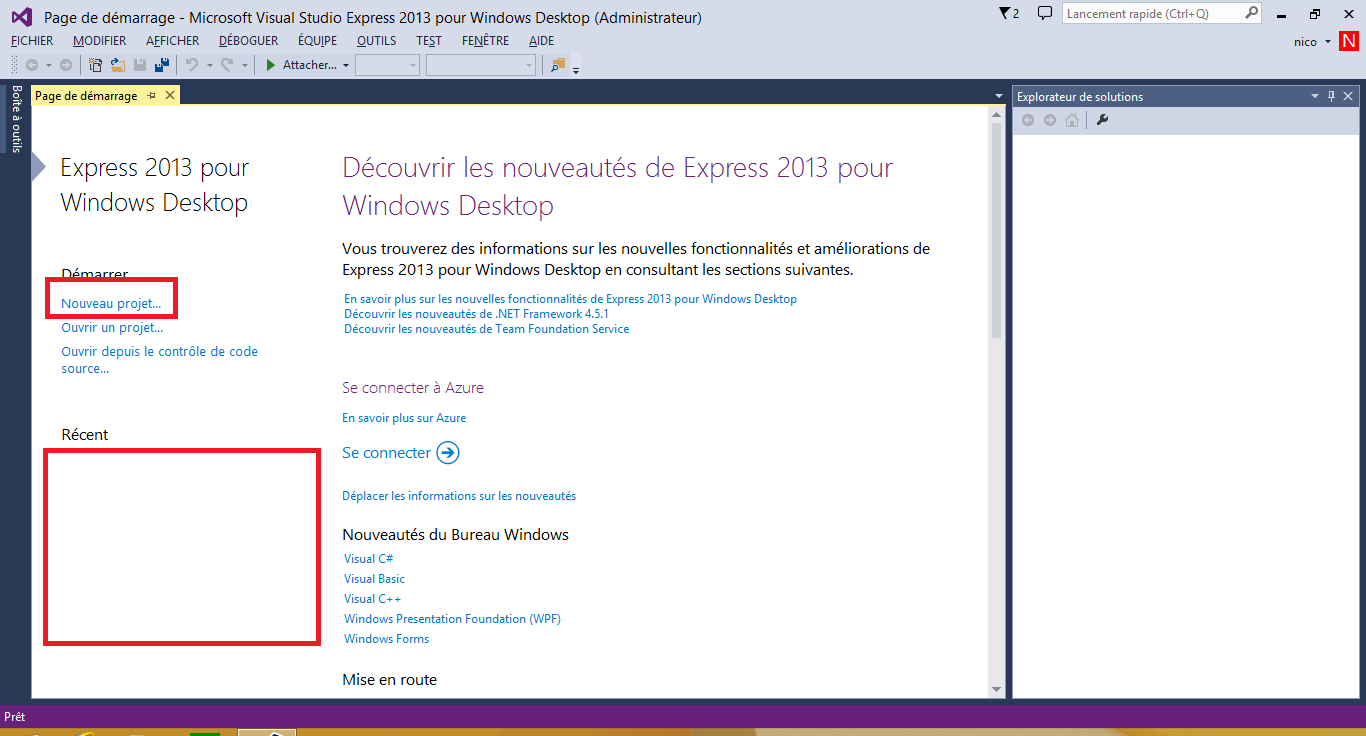Click the Se connecter arrow circle icon

[448, 453]
